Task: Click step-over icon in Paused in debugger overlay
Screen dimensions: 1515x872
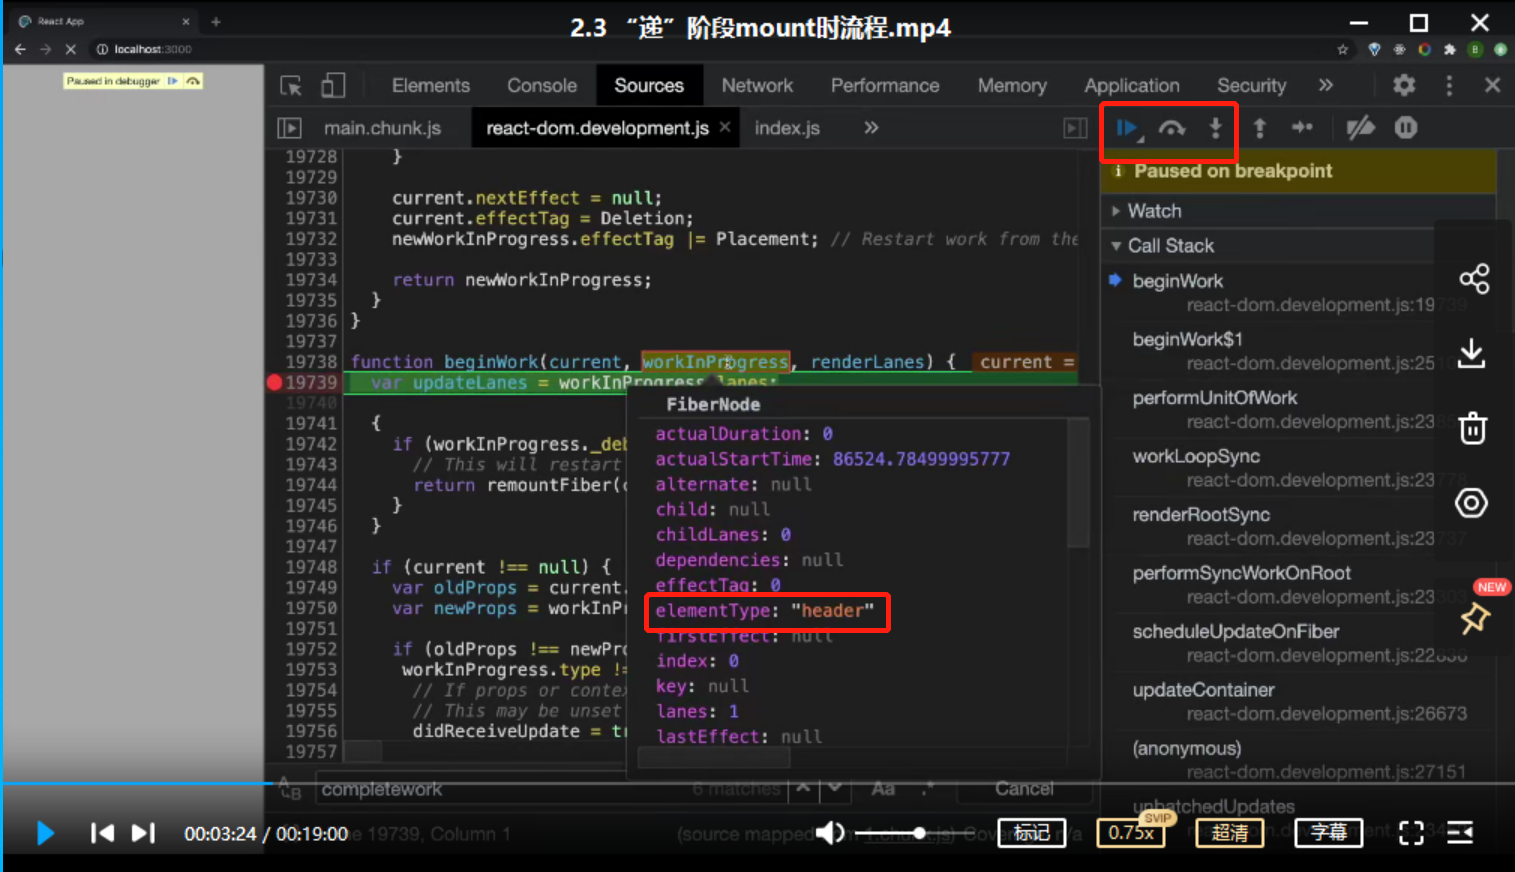Action: click(x=193, y=81)
